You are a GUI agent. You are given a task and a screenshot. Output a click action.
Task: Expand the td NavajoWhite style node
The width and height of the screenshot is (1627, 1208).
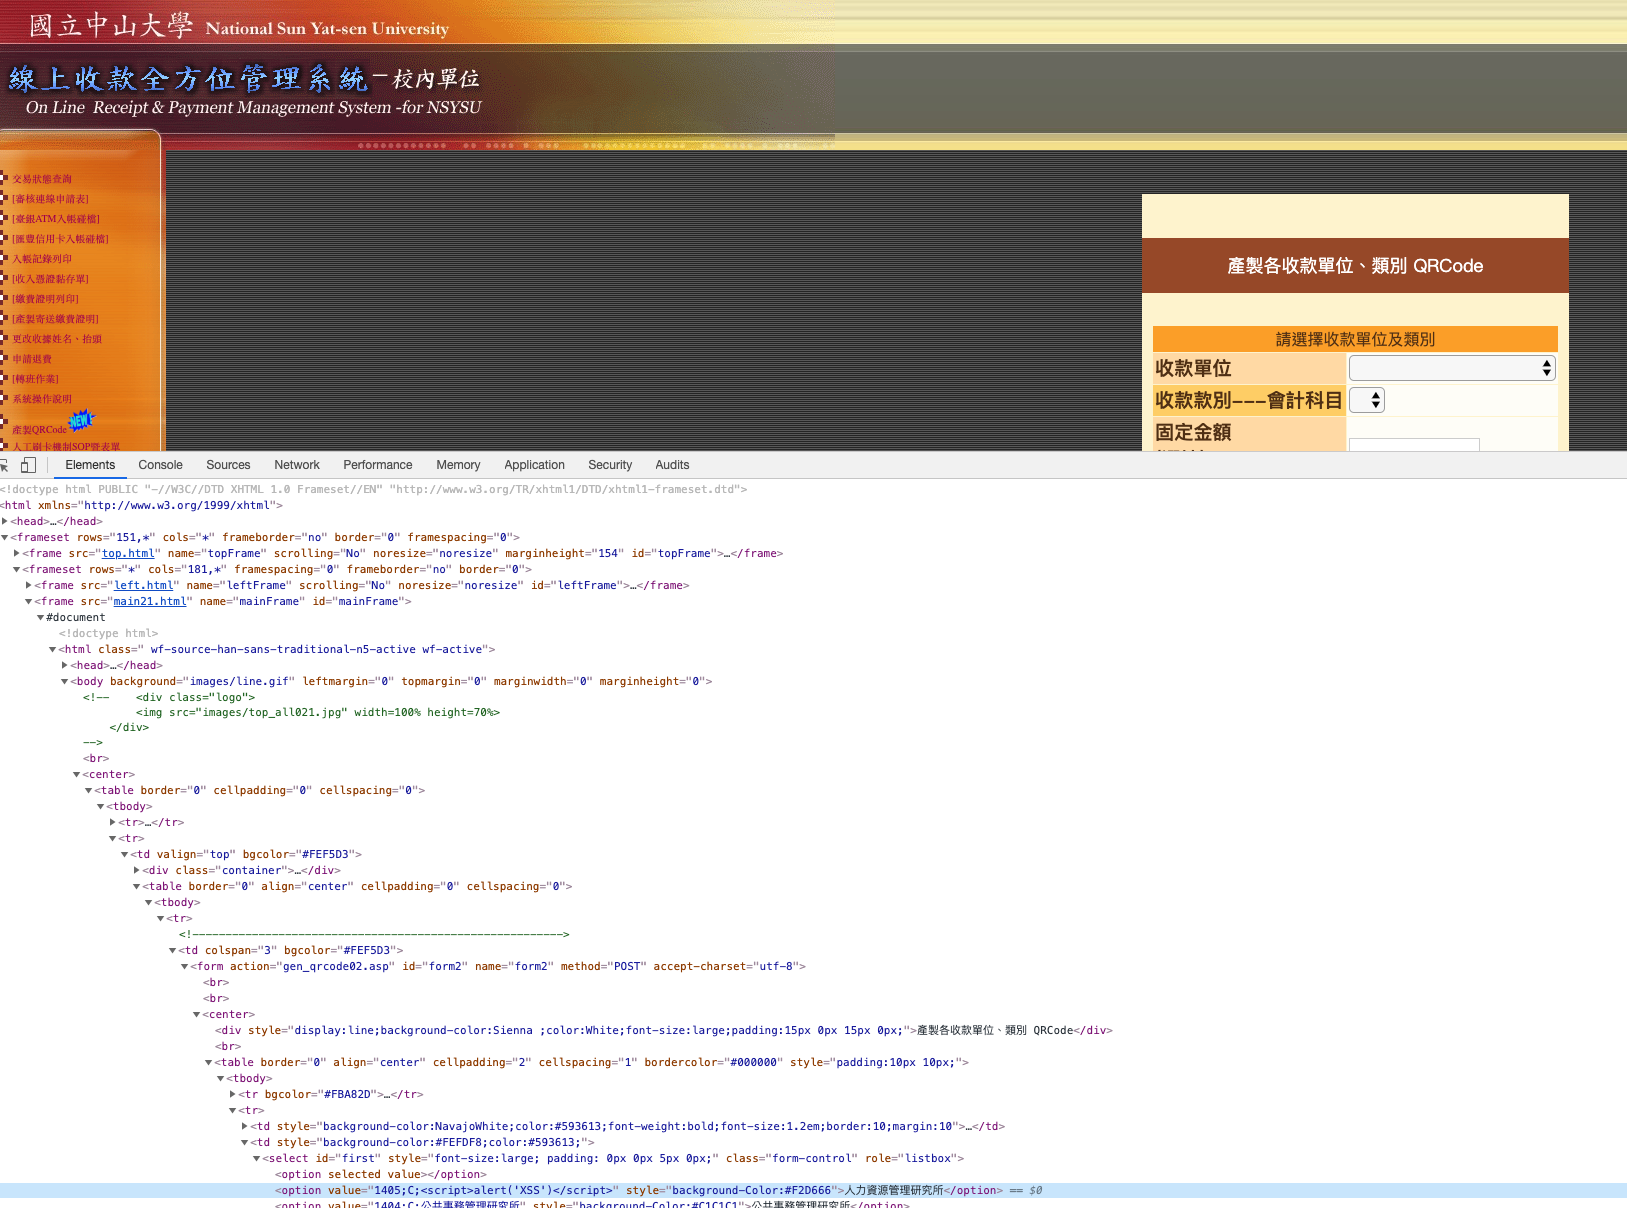pyautogui.click(x=245, y=1126)
